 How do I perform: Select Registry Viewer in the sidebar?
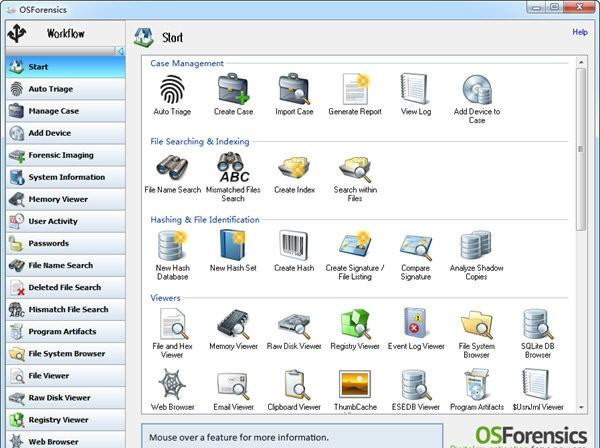pos(65,420)
